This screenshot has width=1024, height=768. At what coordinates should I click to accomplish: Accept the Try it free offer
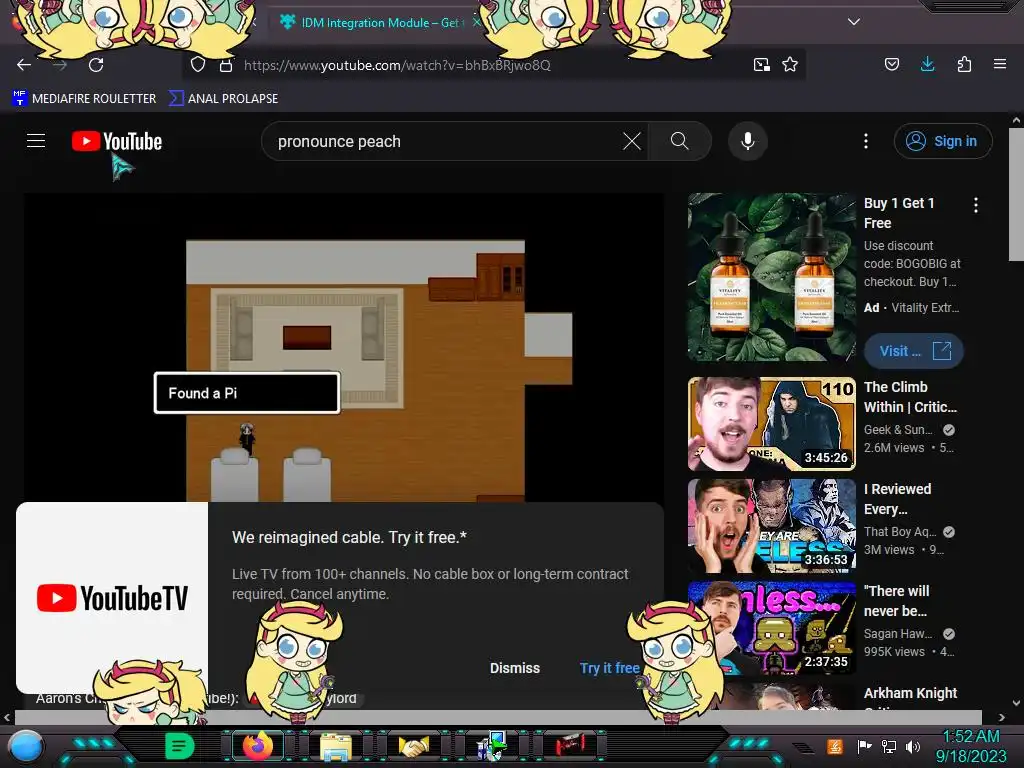tap(609, 668)
